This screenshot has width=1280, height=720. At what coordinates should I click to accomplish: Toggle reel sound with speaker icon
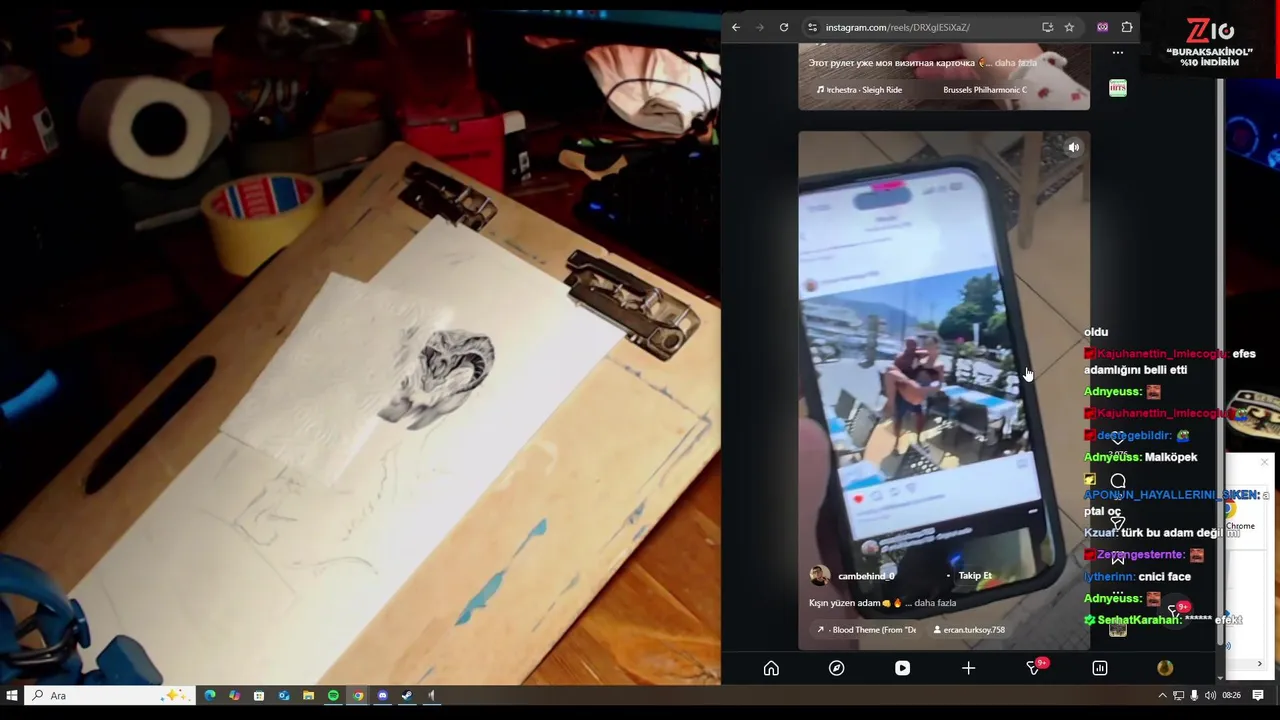[x=1073, y=148]
